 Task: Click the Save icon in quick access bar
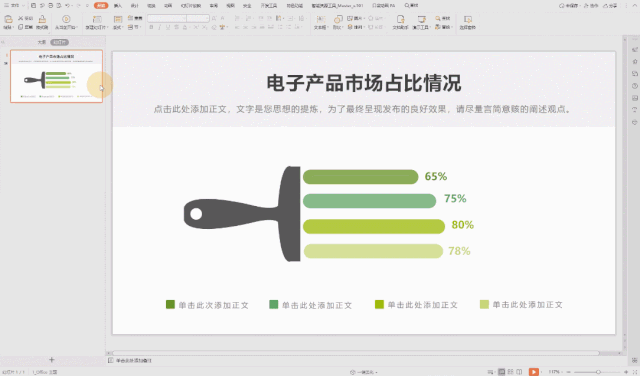pyautogui.click(x=33, y=5)
